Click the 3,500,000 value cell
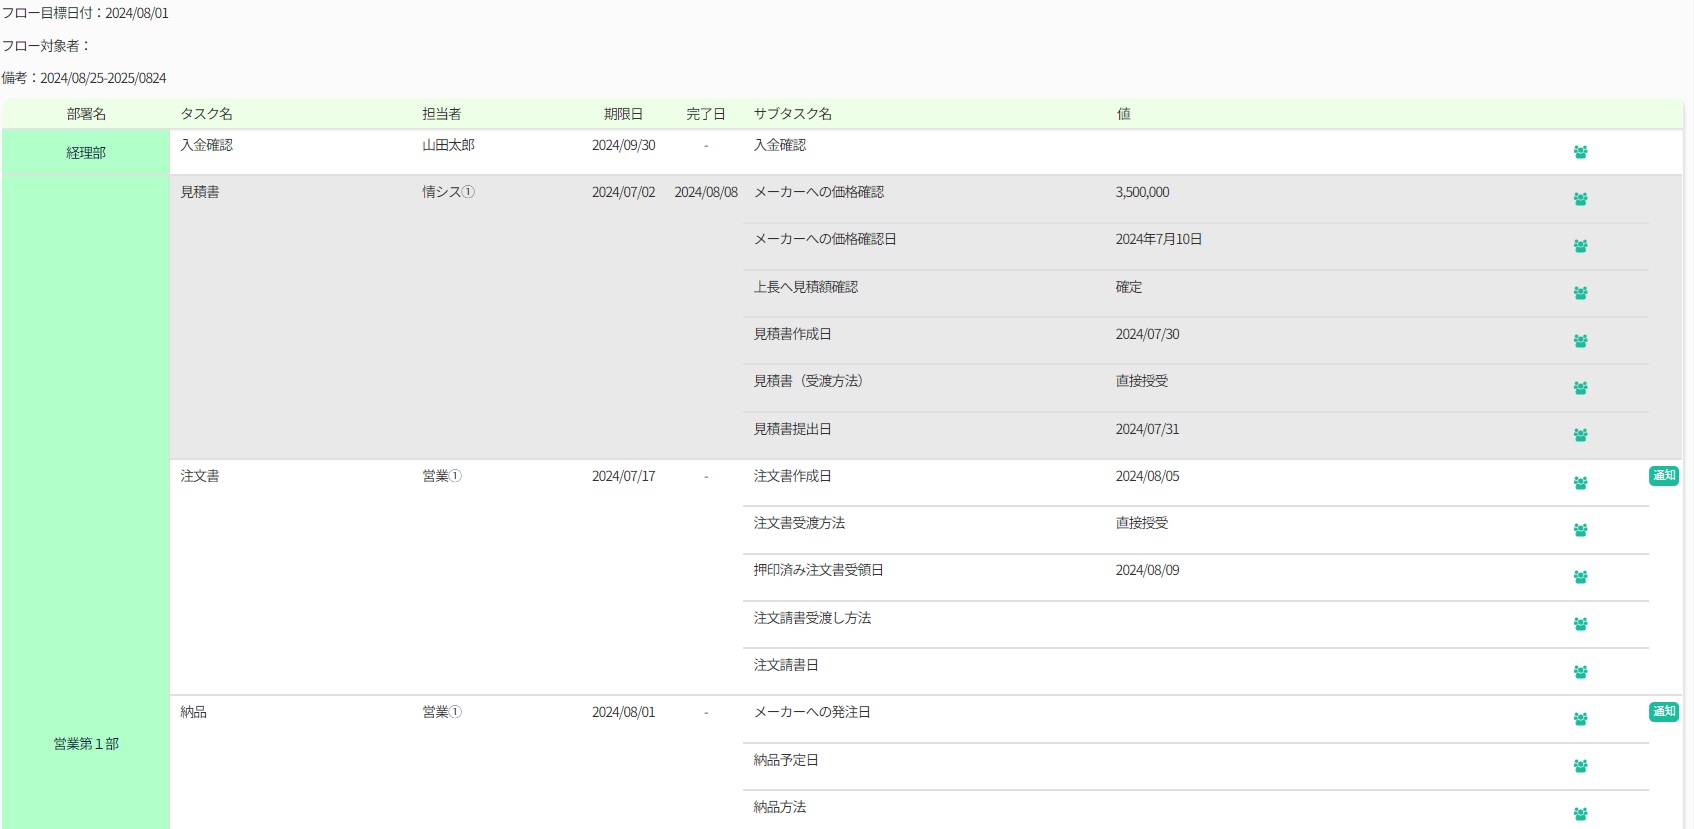 (x=1142, y=192)
